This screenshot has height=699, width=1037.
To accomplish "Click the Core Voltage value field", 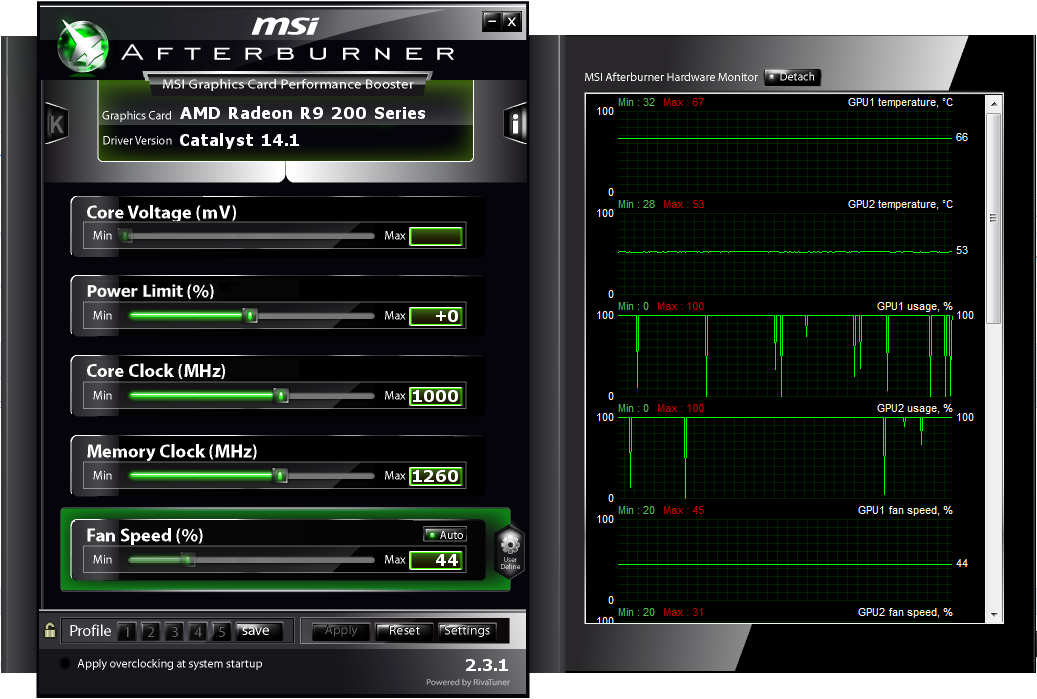I will (436, 236).
